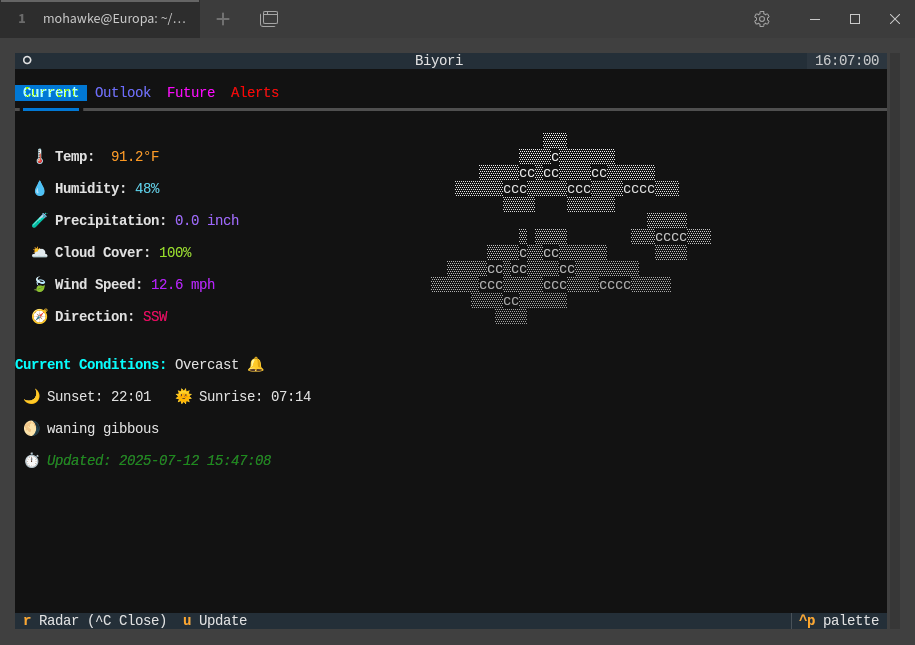The height and width of the screenshot is (645, 915).
Task: Click the thermometer icon beside Temp
Action: (x=39, y=157)
